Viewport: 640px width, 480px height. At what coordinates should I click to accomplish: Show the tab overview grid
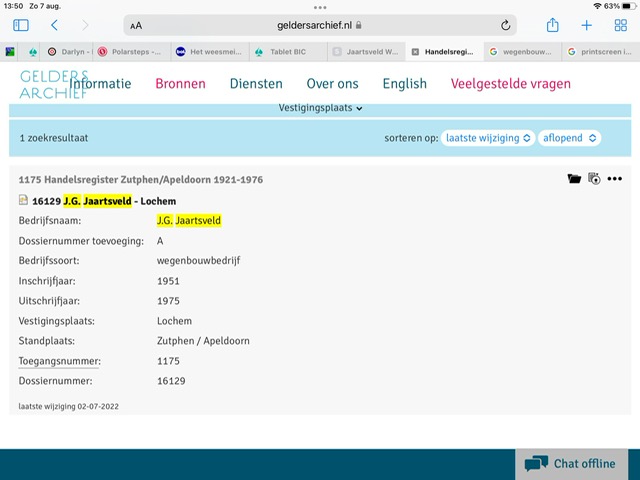[620, 25]
